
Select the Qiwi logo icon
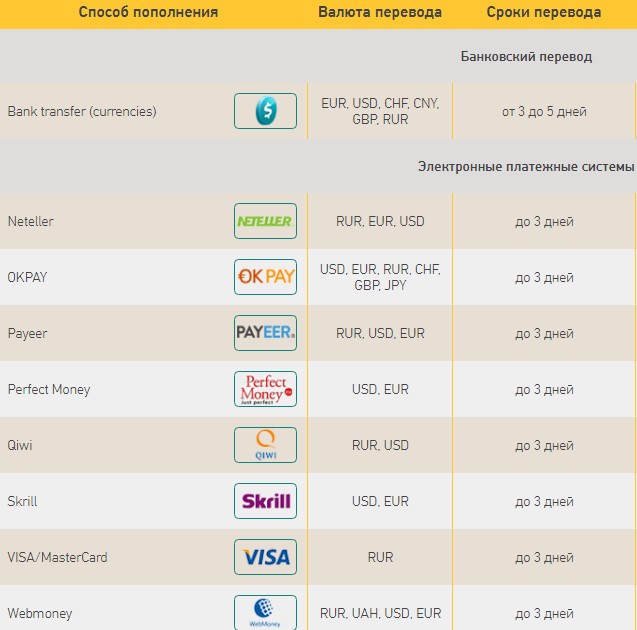point(265,445)
